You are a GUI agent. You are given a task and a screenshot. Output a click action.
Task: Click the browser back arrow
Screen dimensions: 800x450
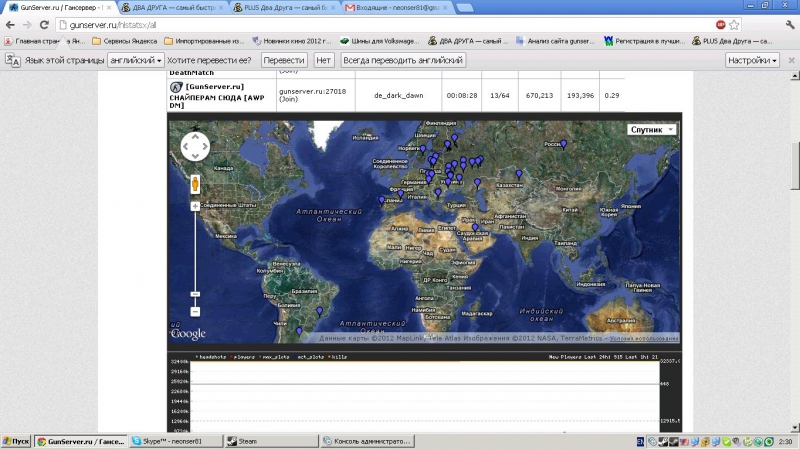[9, 24]
